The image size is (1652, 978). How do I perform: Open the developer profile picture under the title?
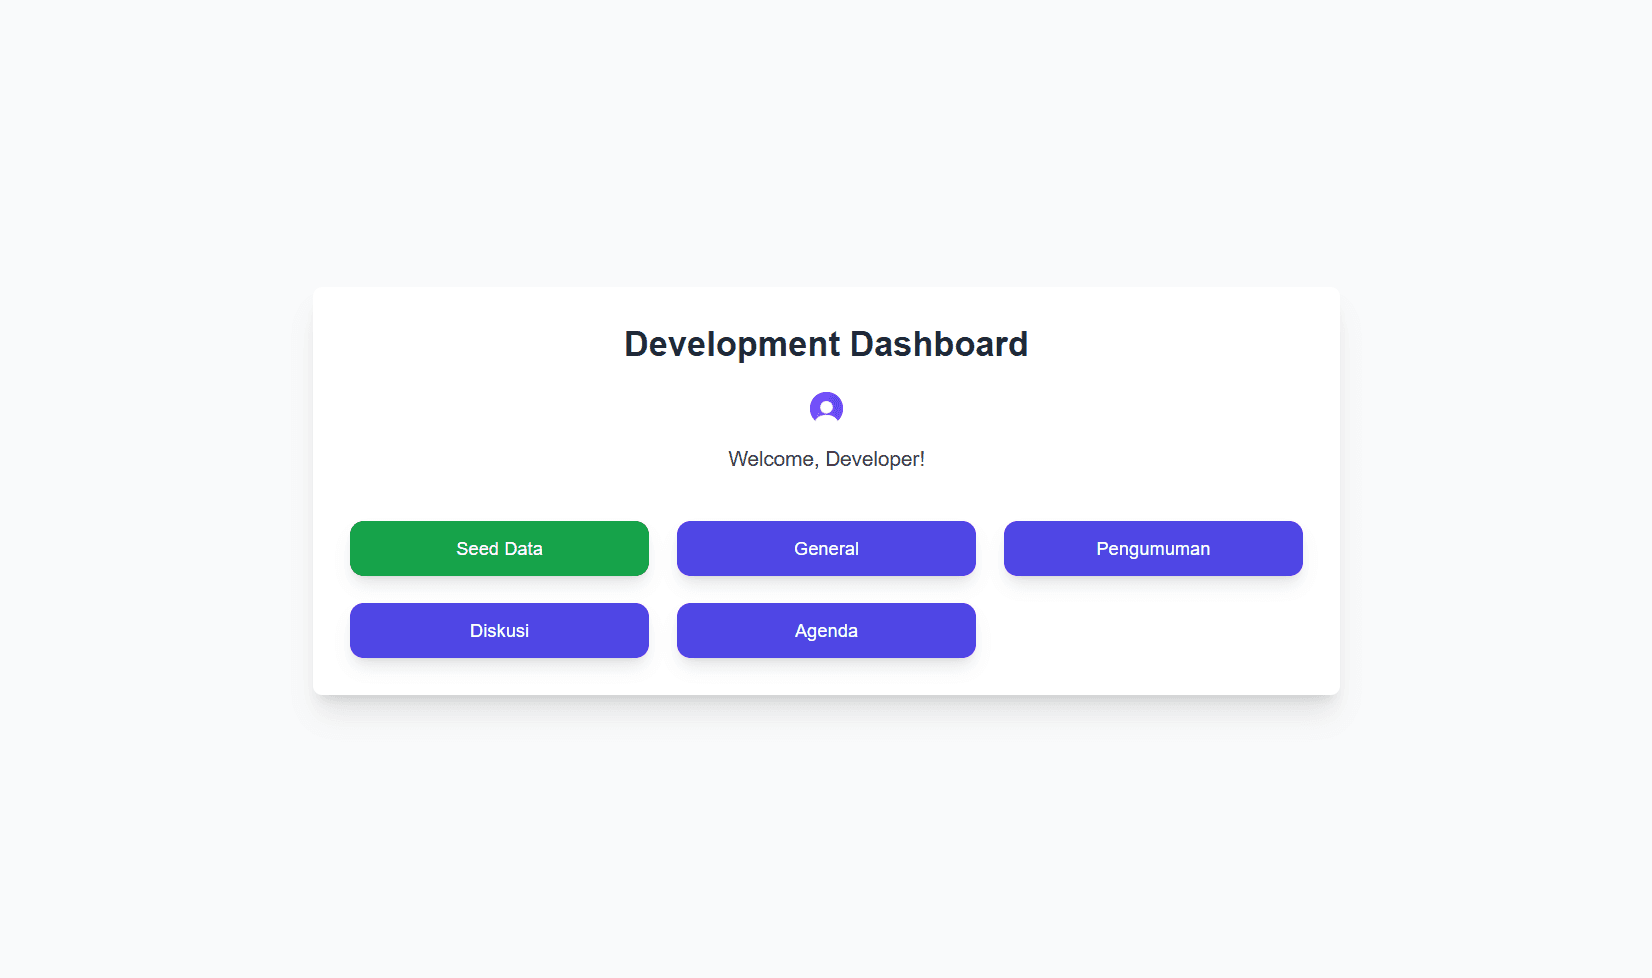[x=826, y=408]
